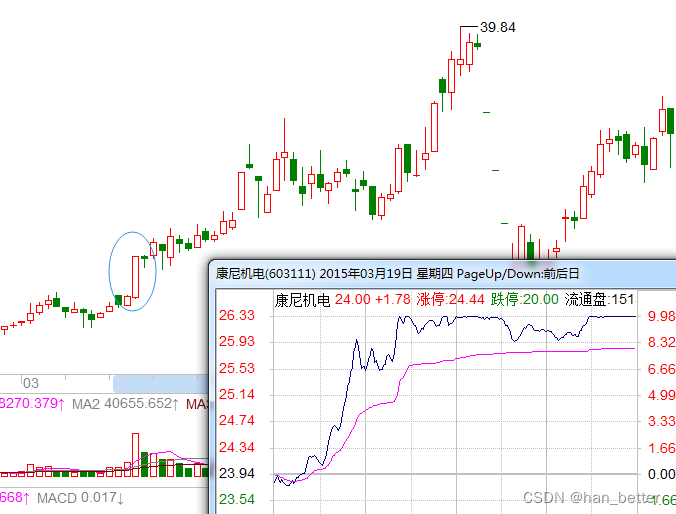676x514 pixels.
Task: Click the 3.33 percent axis label
Action: [662, 421]
